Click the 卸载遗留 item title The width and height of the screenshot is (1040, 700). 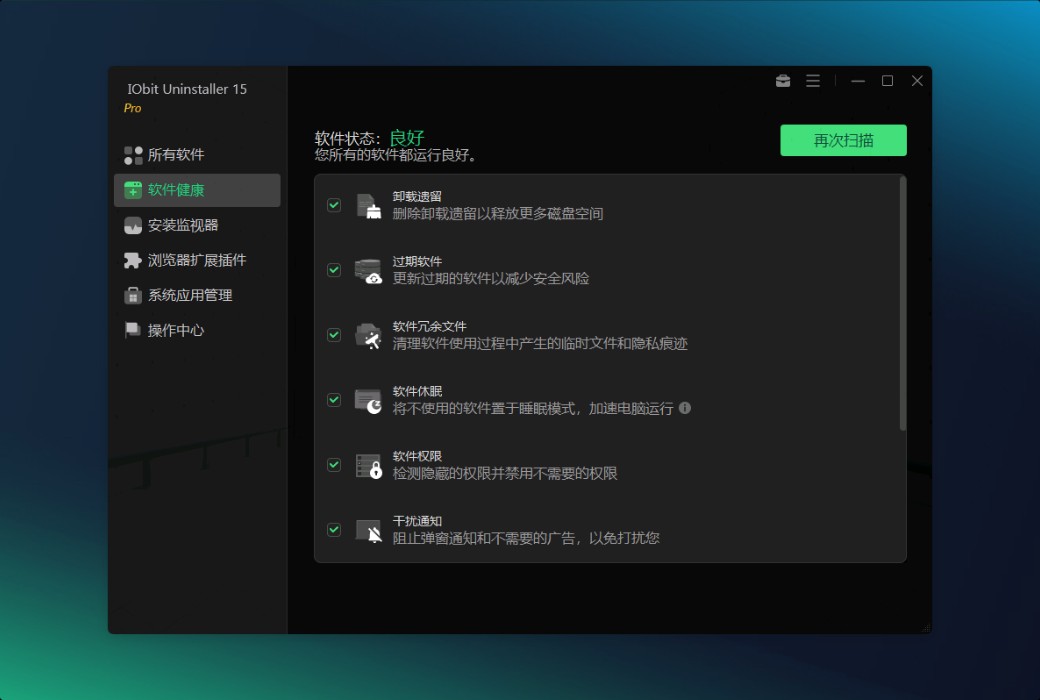pos(417,196)
